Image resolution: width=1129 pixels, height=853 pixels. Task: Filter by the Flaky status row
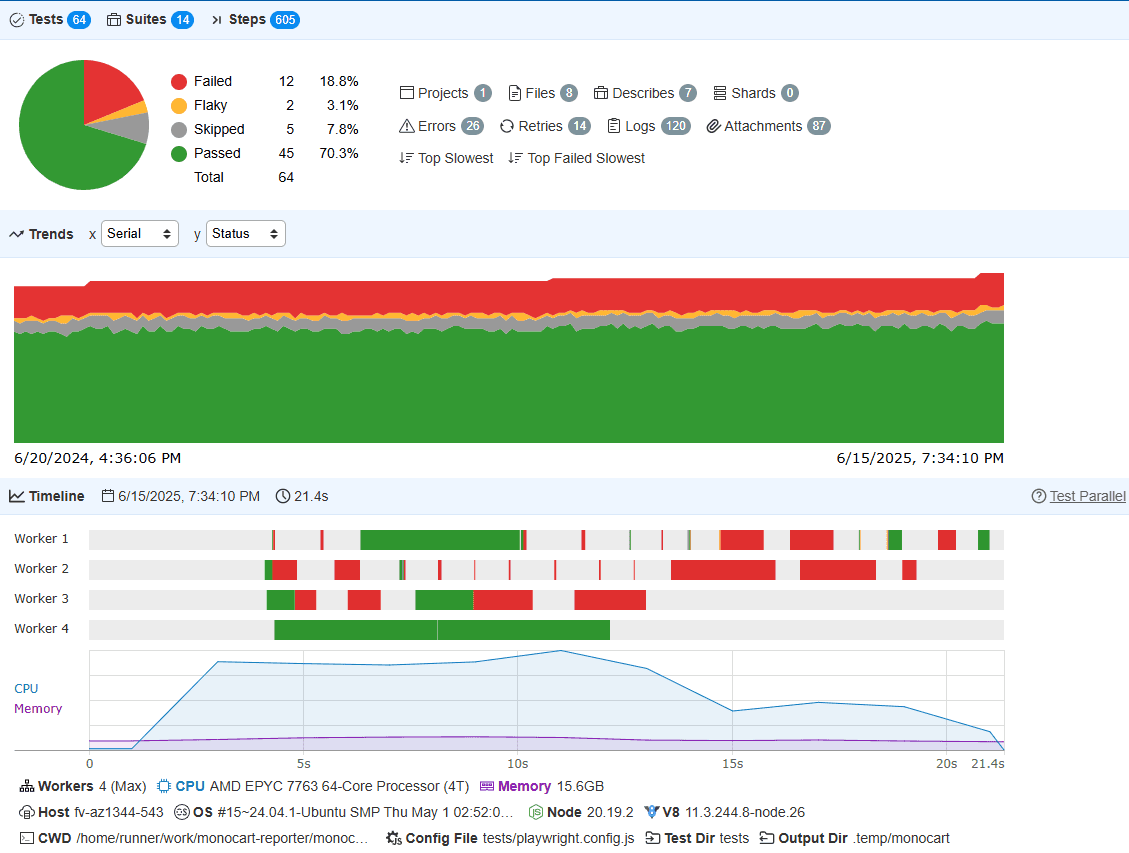pyautogui.click(x=210, y=106)
